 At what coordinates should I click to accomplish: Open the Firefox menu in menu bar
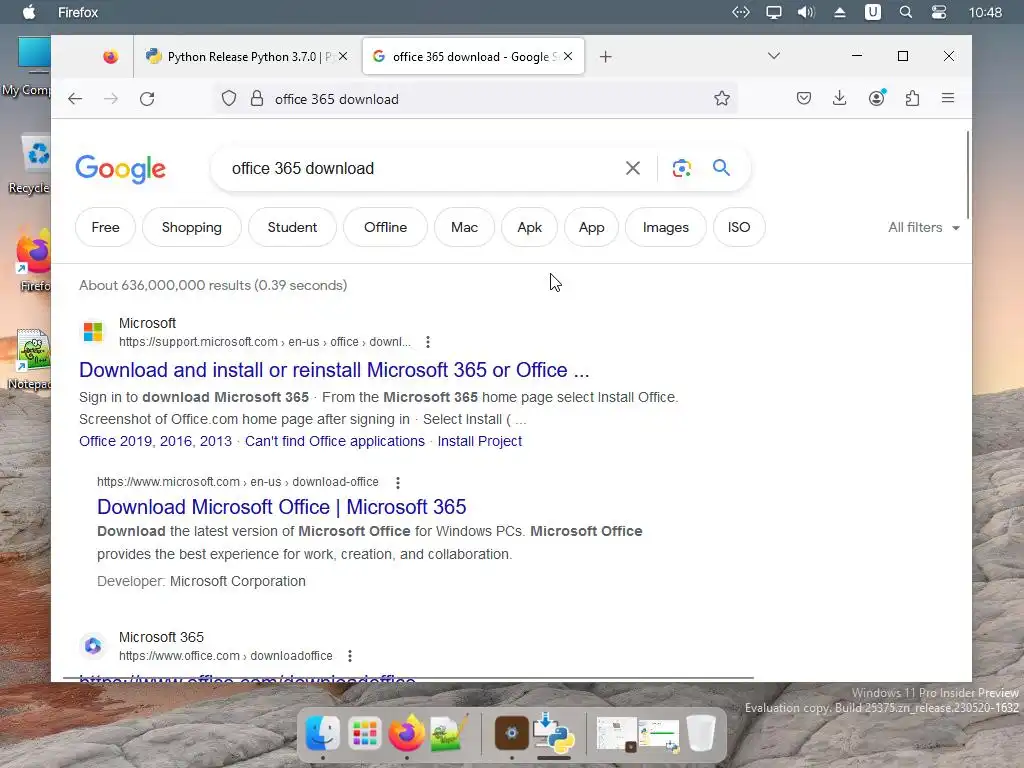(78, 12)
